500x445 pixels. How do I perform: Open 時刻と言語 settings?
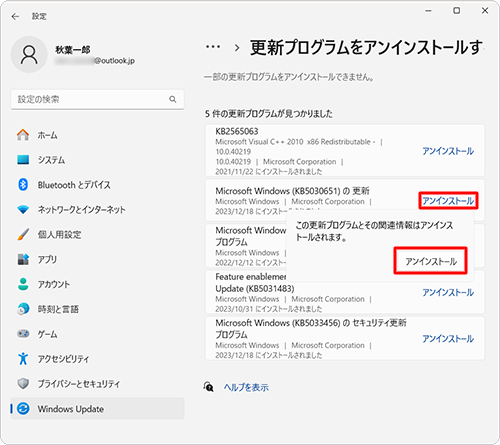tap(97, 309)
